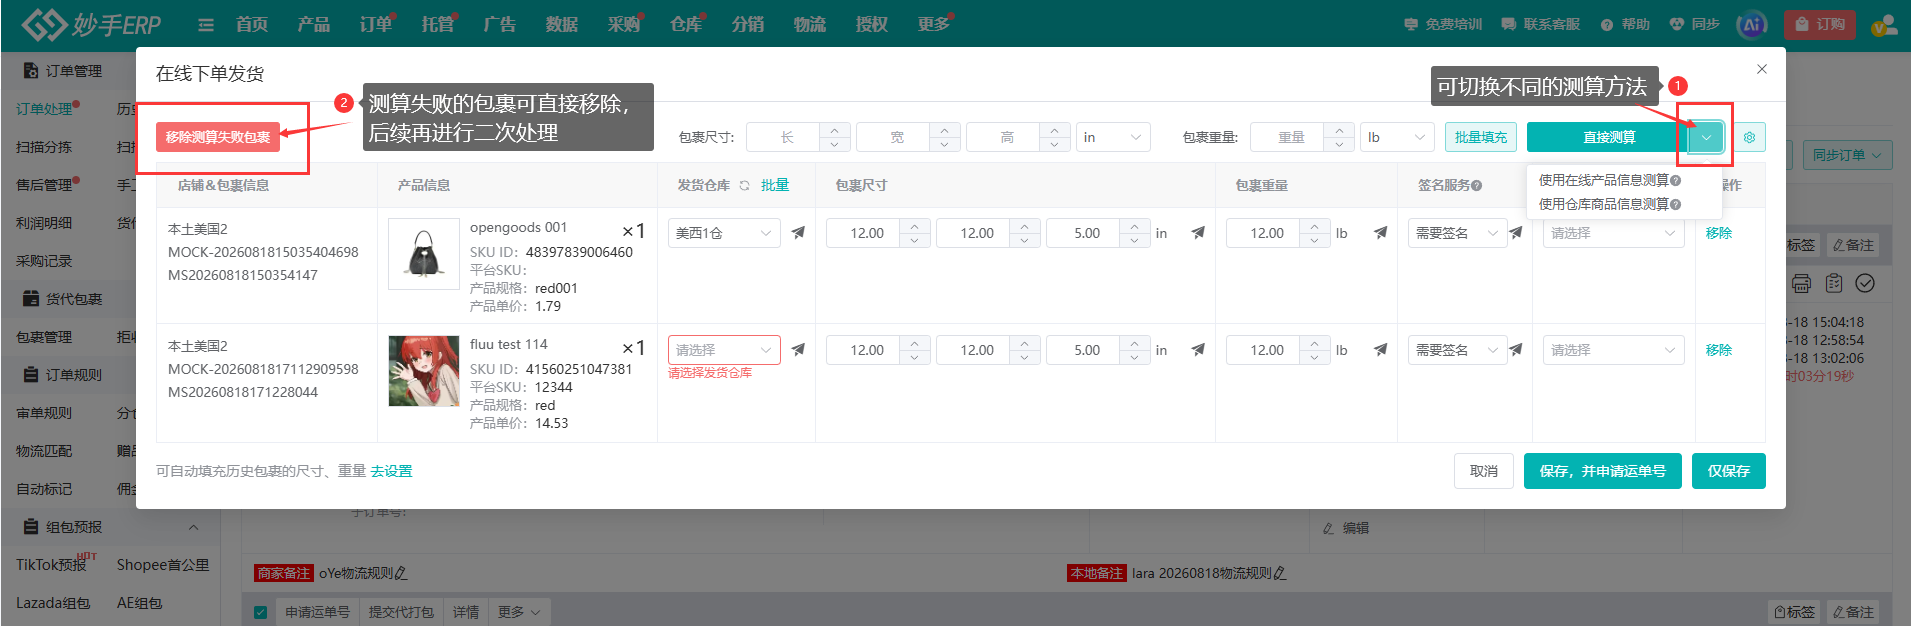Click the gear settings icon beside 直接测算

[1749, 137]
